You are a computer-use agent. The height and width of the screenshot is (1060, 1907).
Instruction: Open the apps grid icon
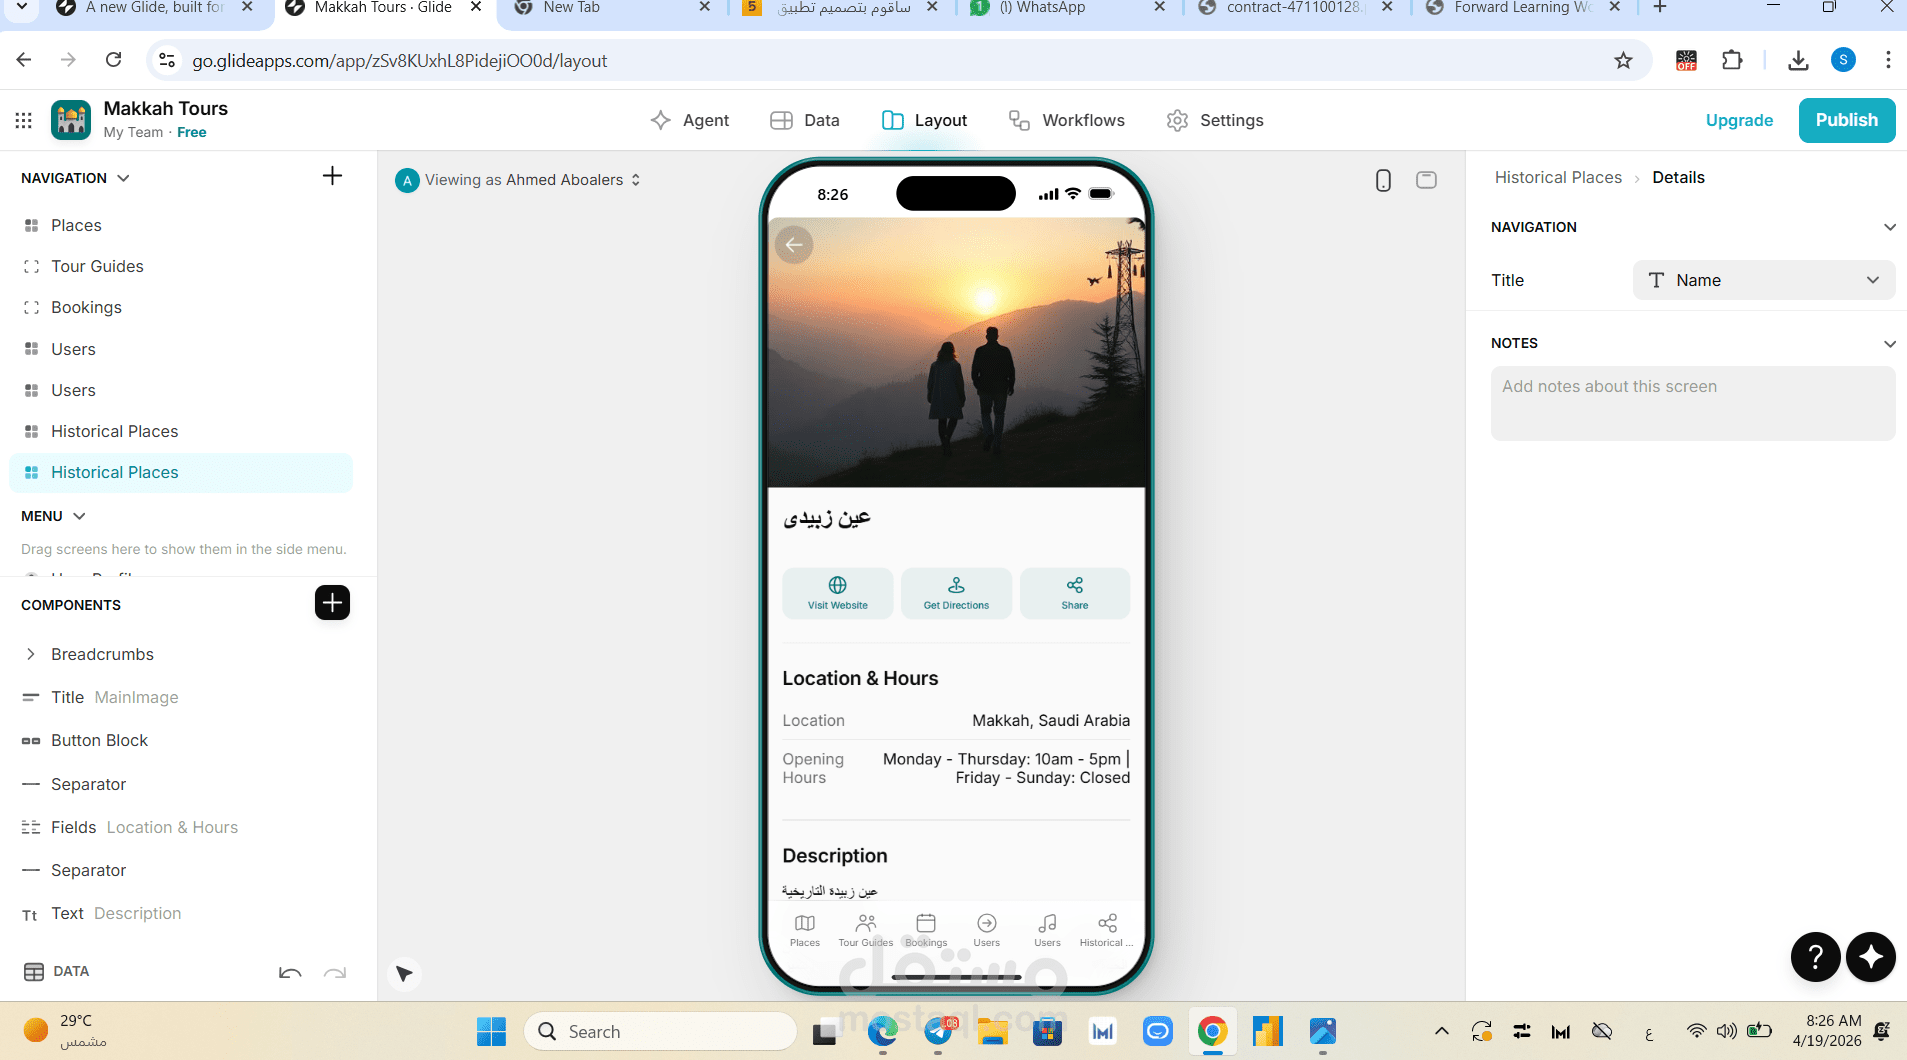click(24, 120)
